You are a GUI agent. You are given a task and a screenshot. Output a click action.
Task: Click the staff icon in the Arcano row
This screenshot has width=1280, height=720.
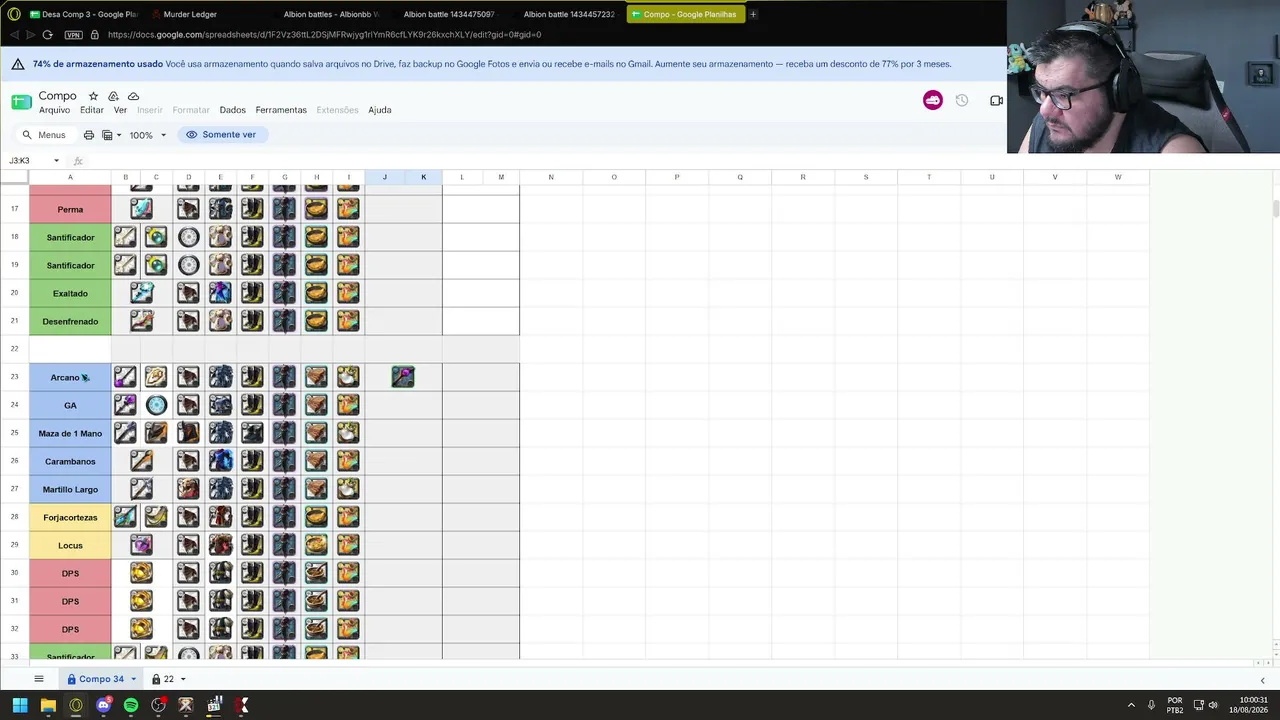pos(125,377)
